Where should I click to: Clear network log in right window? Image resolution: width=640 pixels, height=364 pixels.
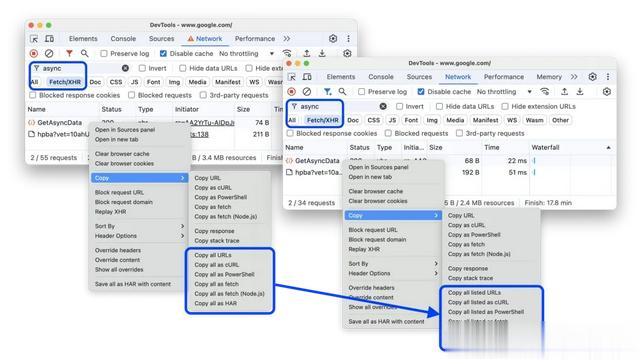307,92
